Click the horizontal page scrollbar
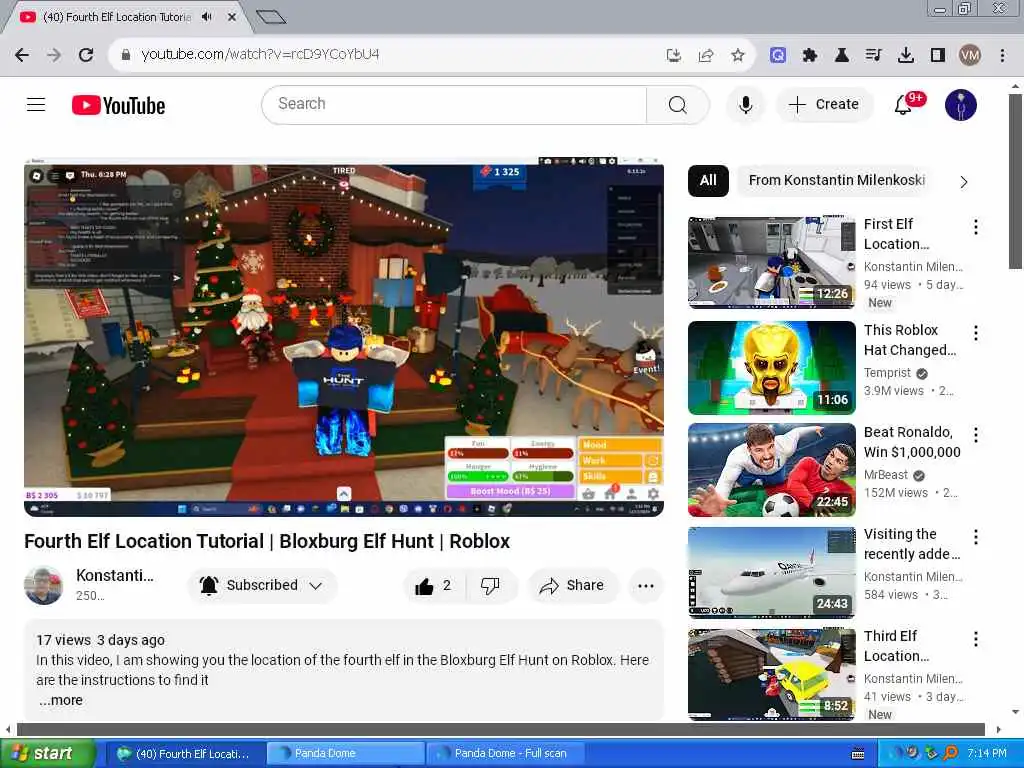The width and height of the screenshot is (1024, 768). pos(501,729)
